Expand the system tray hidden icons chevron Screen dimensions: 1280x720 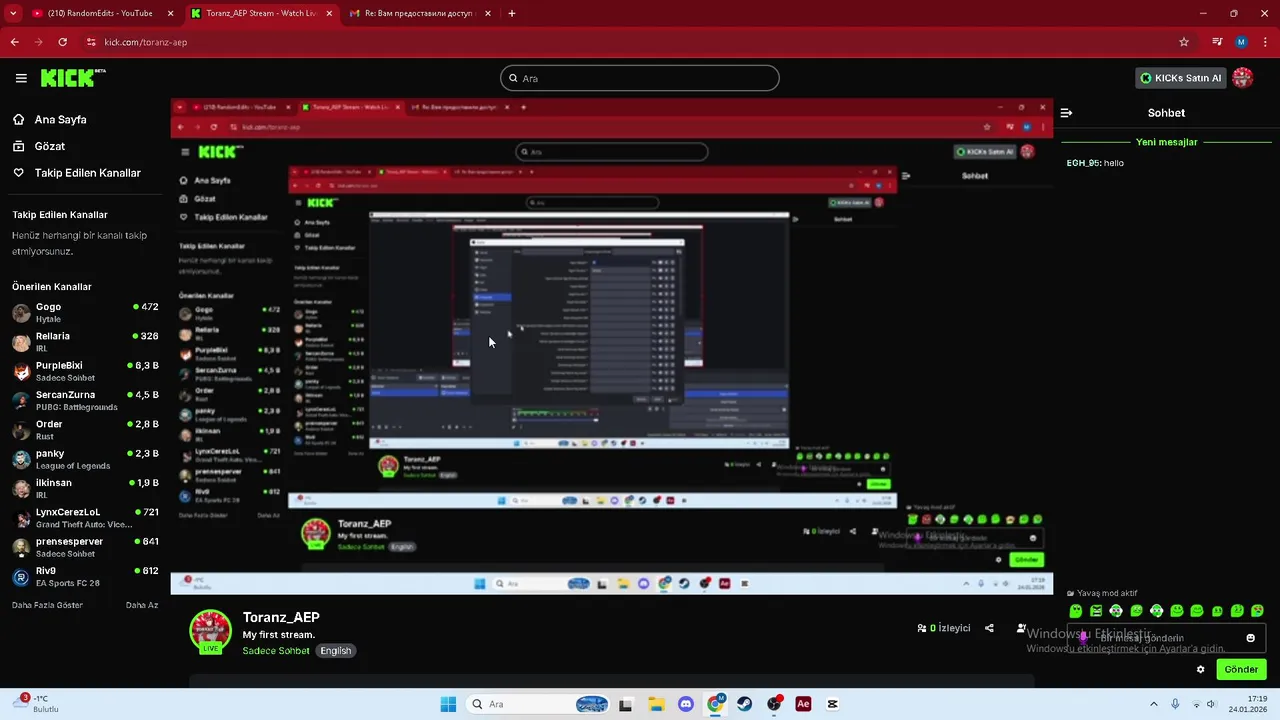[x=1153, y=704]
